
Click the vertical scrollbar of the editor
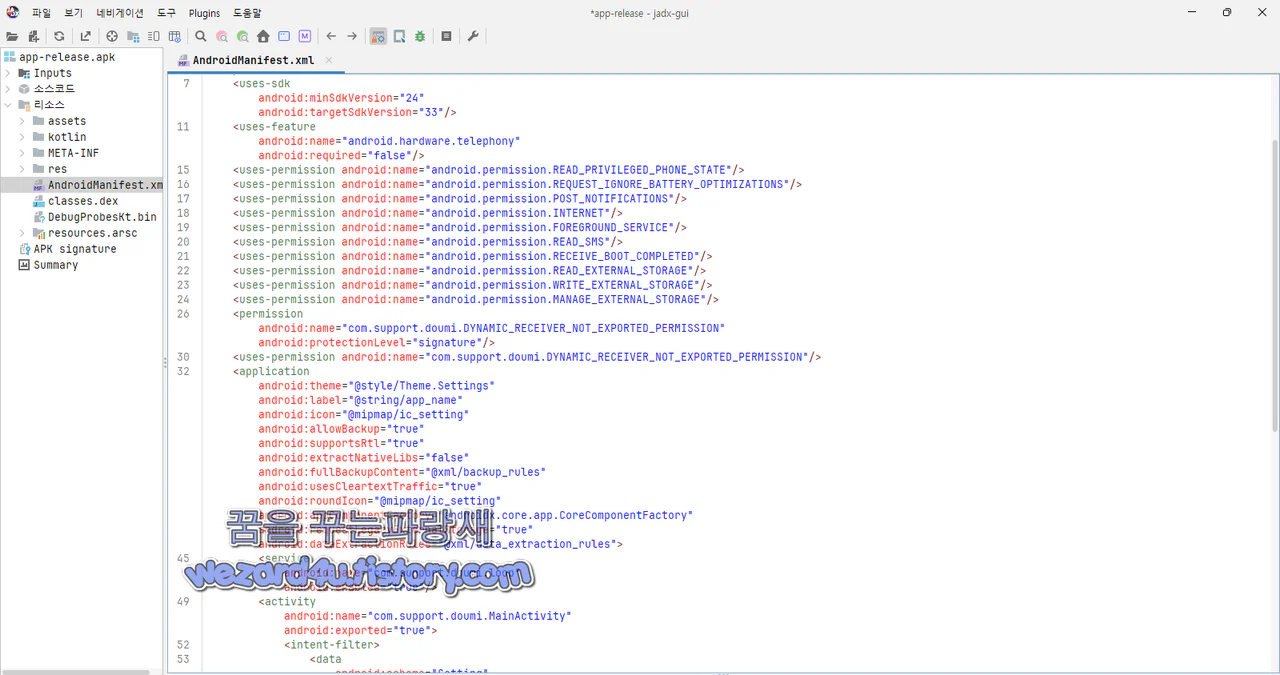[x=1273, y=285]
